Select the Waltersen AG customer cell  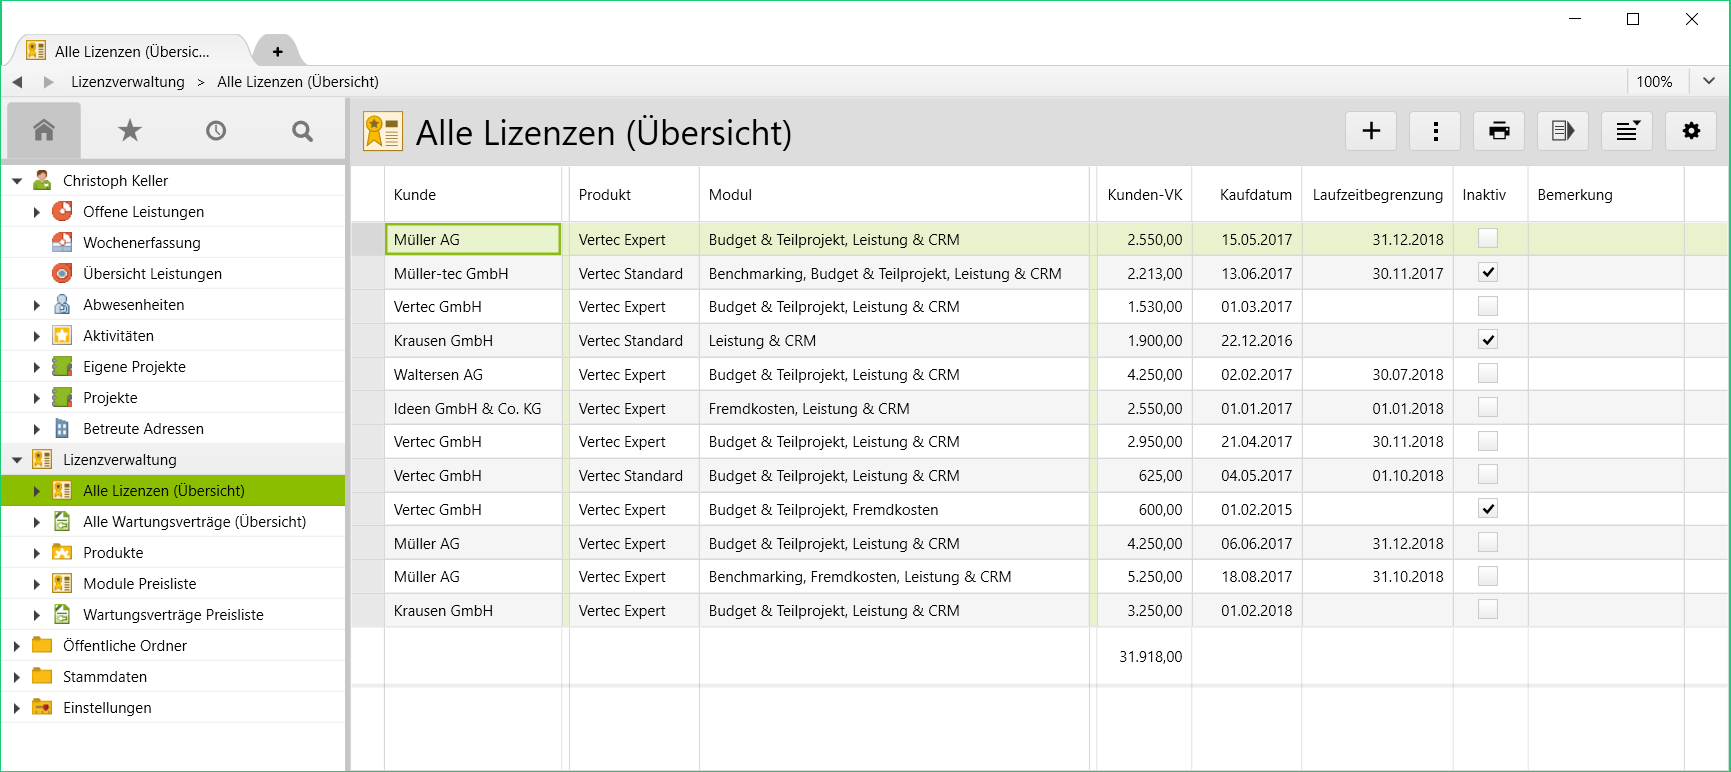(x=473, y=374)
